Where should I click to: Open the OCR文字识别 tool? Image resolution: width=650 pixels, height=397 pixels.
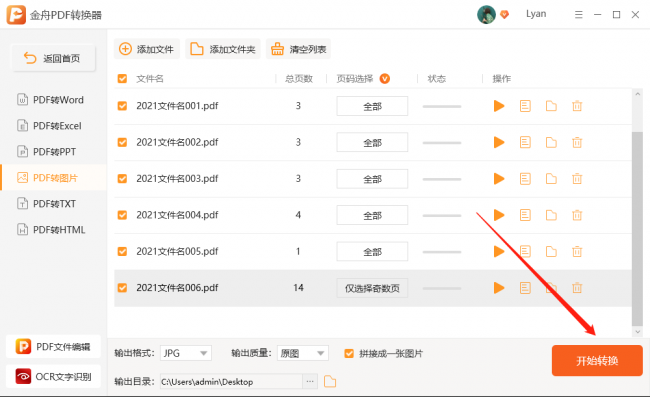pyautogui.click(x=53, y=376)
